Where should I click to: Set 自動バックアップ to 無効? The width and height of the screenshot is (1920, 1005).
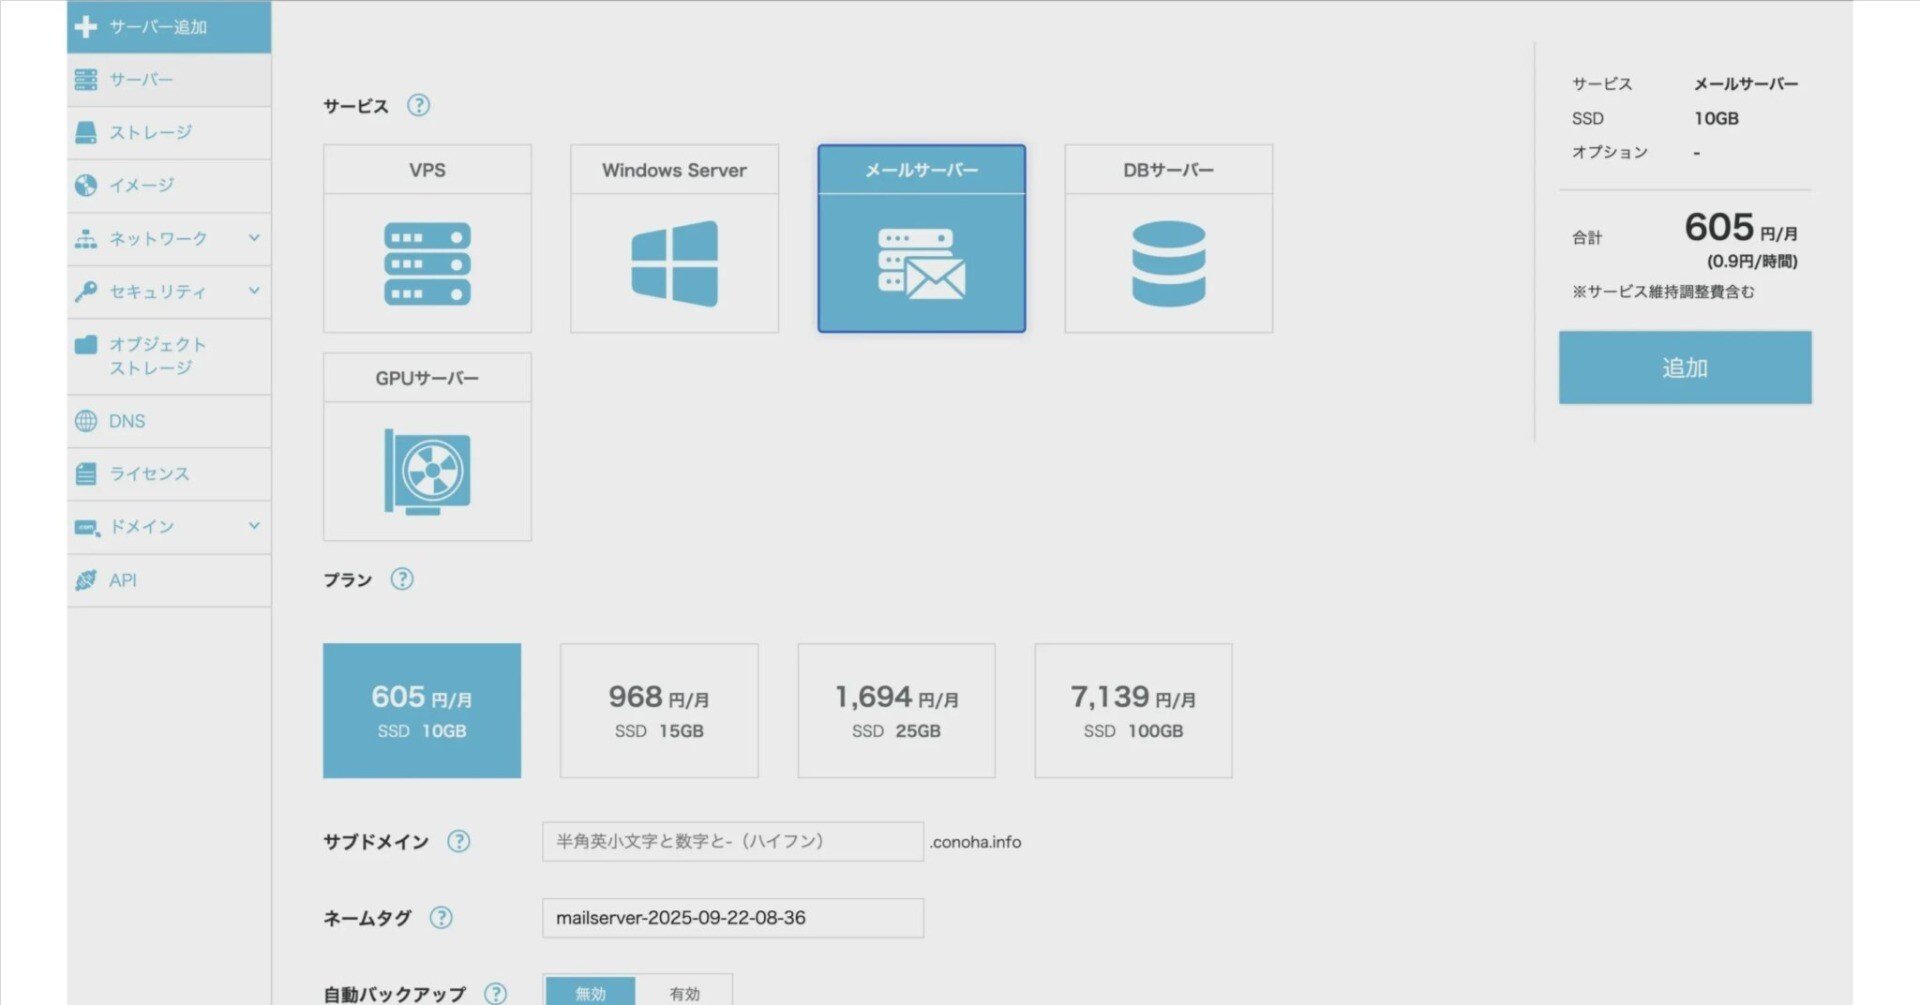click(x=590, y=992)
